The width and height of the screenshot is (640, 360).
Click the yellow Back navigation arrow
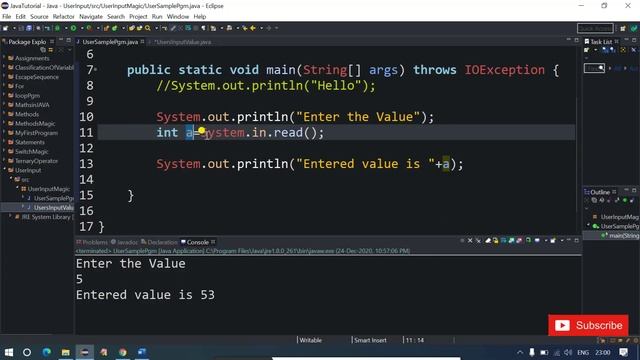click(253, 28)
